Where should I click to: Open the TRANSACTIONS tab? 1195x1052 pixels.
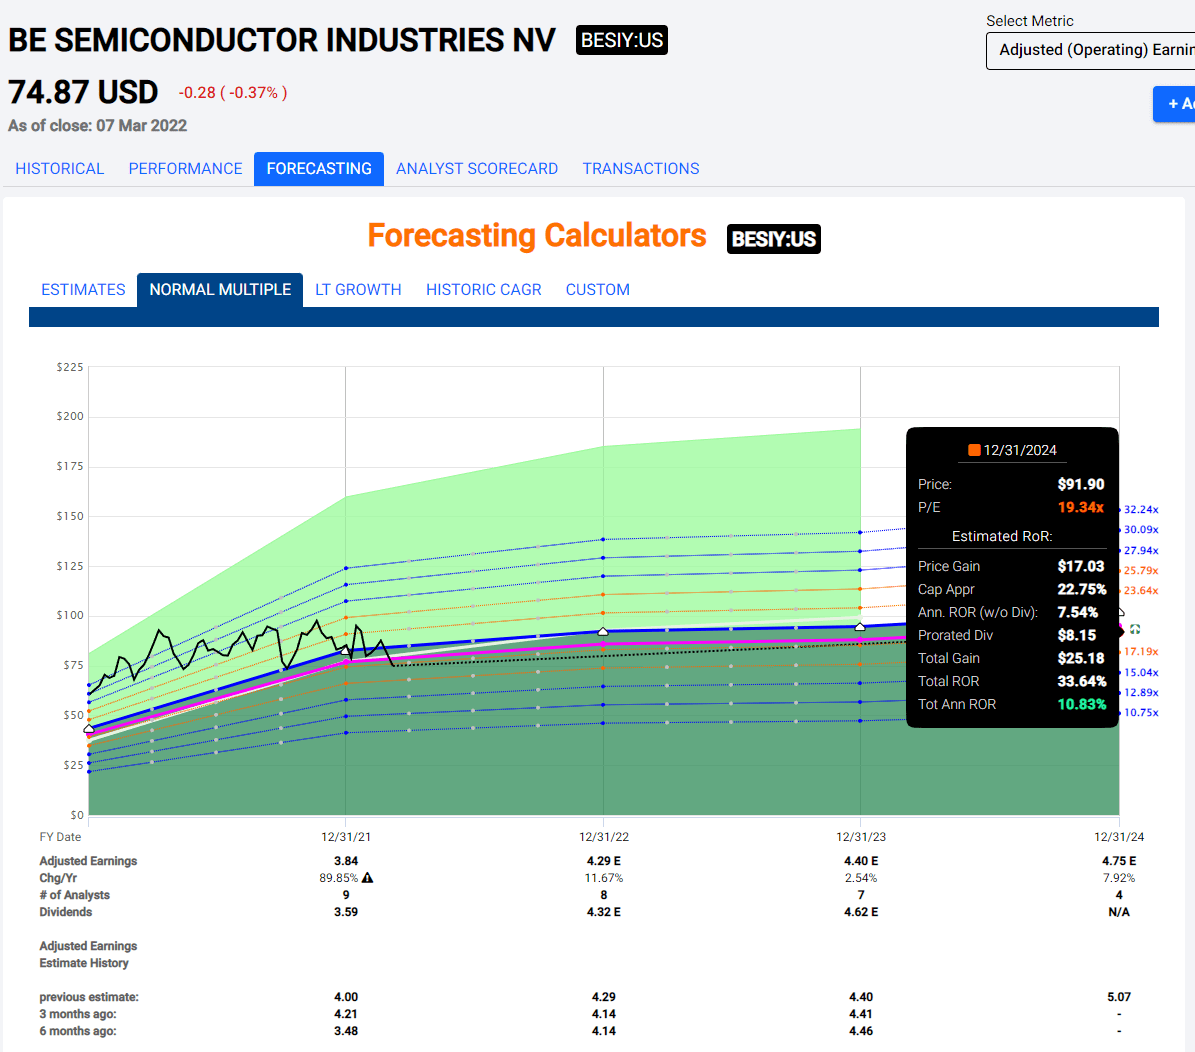click(x=641, y=168)
